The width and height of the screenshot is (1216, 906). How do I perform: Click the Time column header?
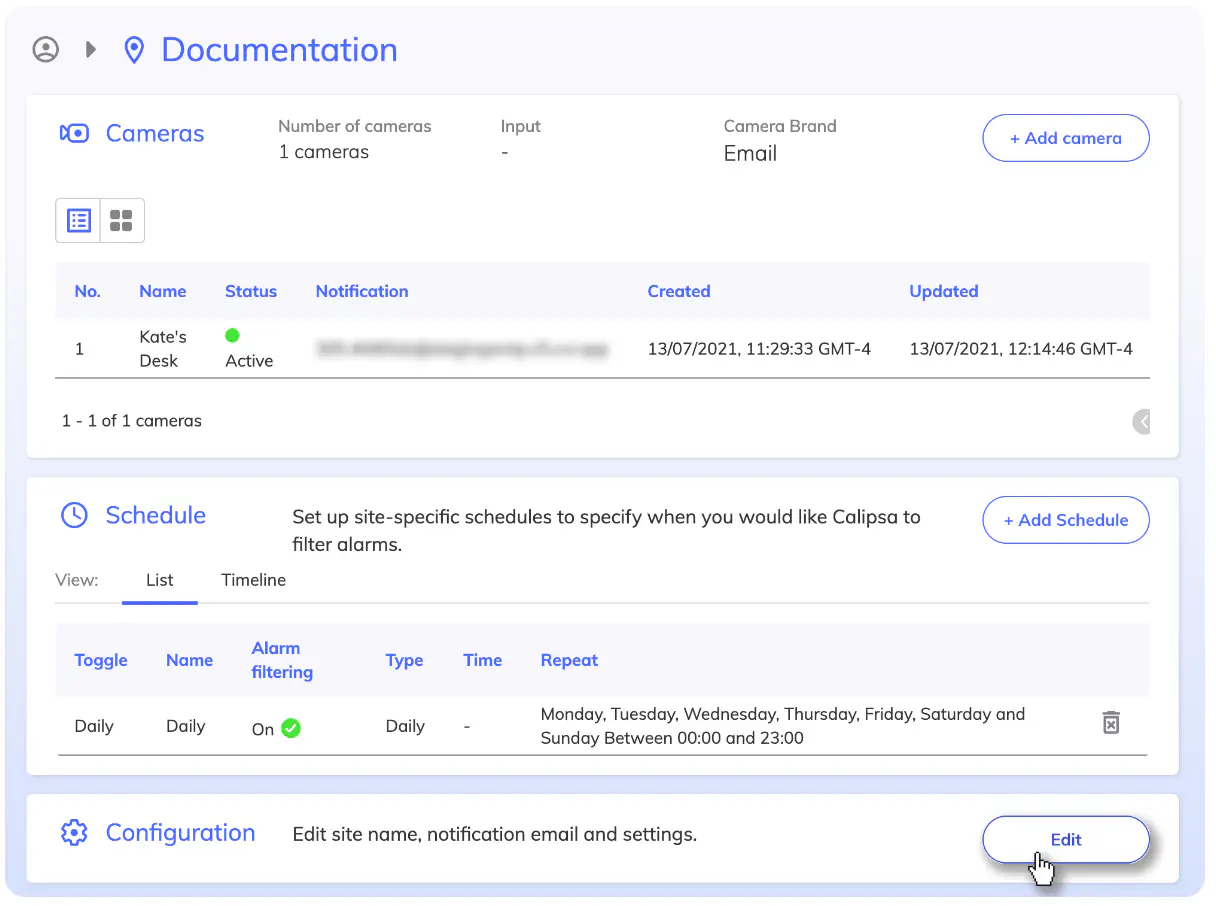pyautogui.click(x=482, y=660)
